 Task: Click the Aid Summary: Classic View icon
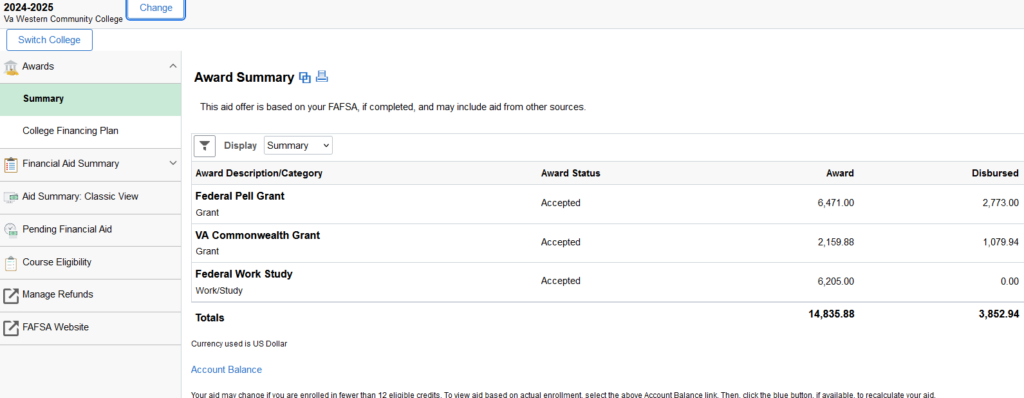10,197
